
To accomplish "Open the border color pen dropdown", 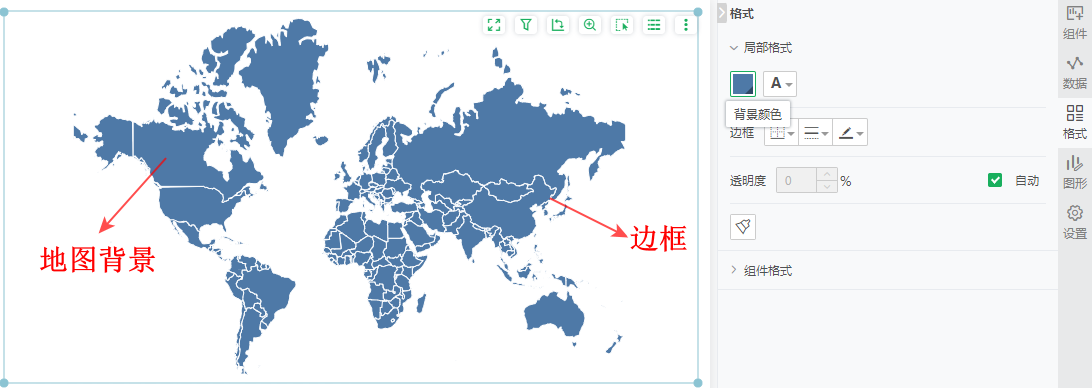I will 850,132.
